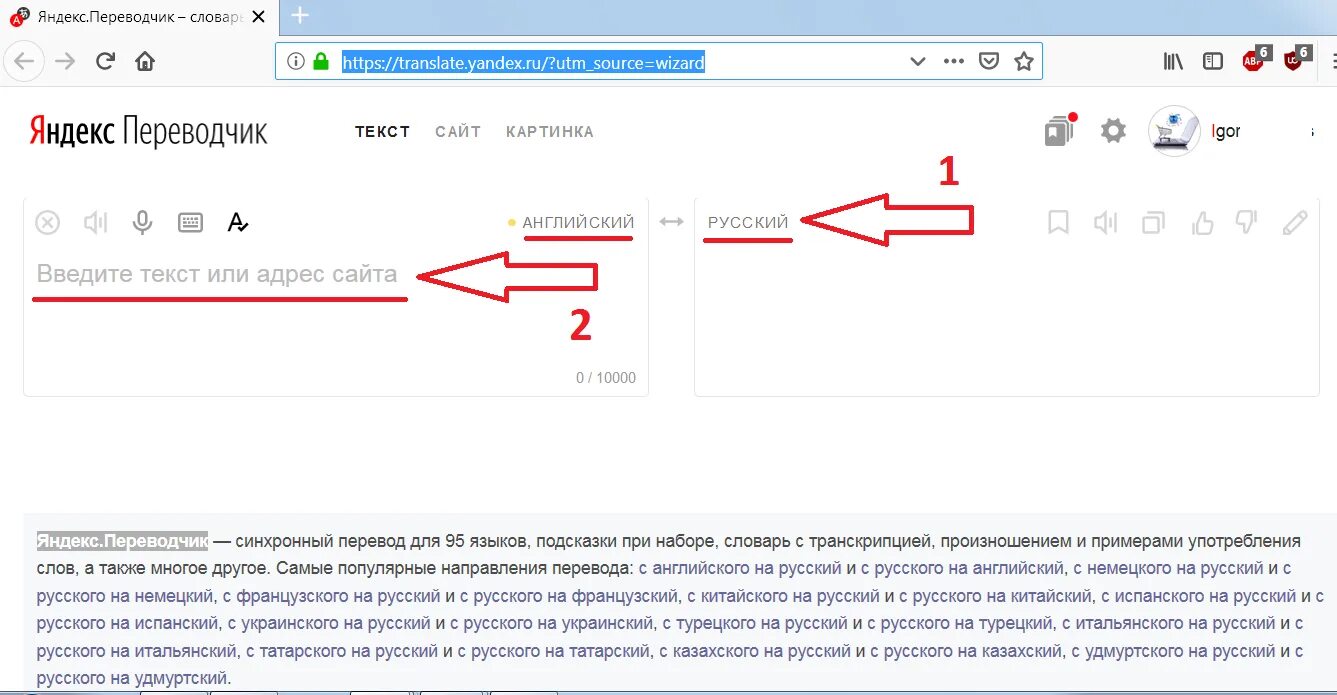Viewport: 1337px width, 695px height.
Task: Click the character counter '0 / 10000'
Action: tap(605, 378)
